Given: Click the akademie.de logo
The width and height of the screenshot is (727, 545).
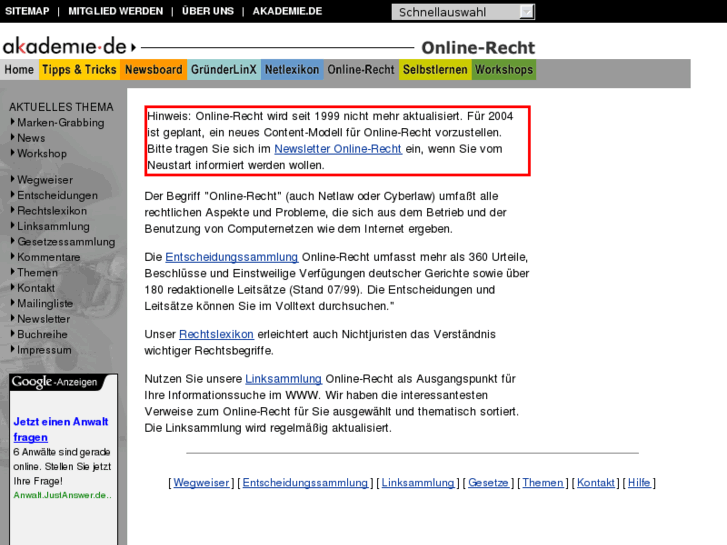Looking at the screenshot, I should coord(70,47).
